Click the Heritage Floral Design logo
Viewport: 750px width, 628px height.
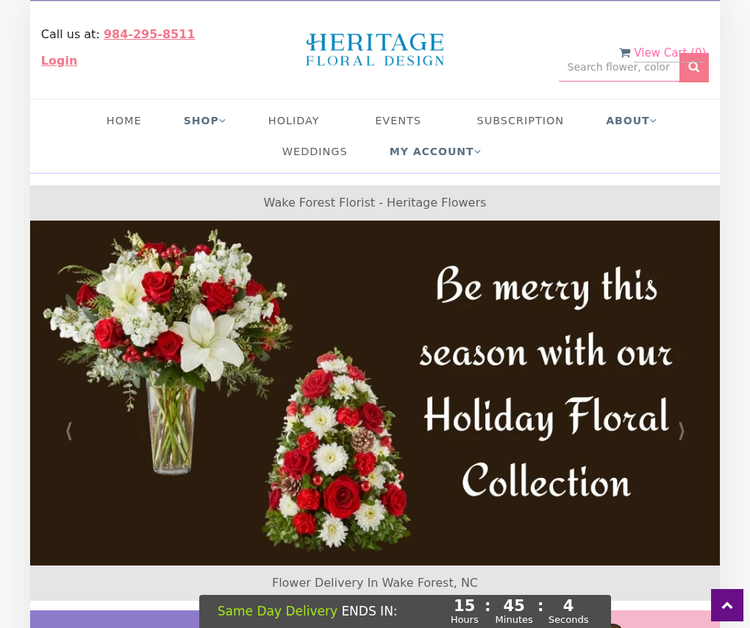[x=375, y=50]
